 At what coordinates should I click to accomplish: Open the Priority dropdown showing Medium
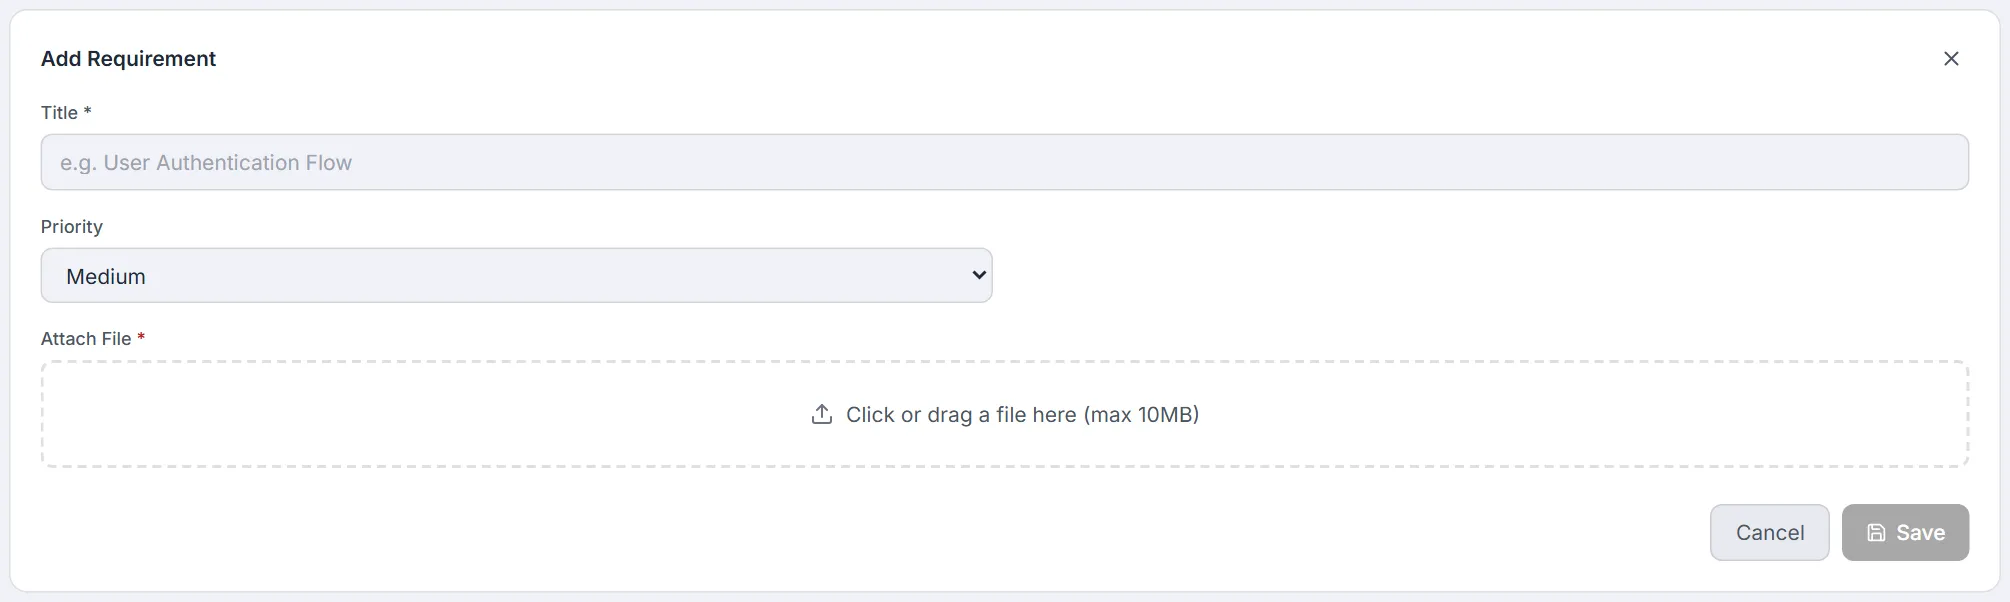516,276
